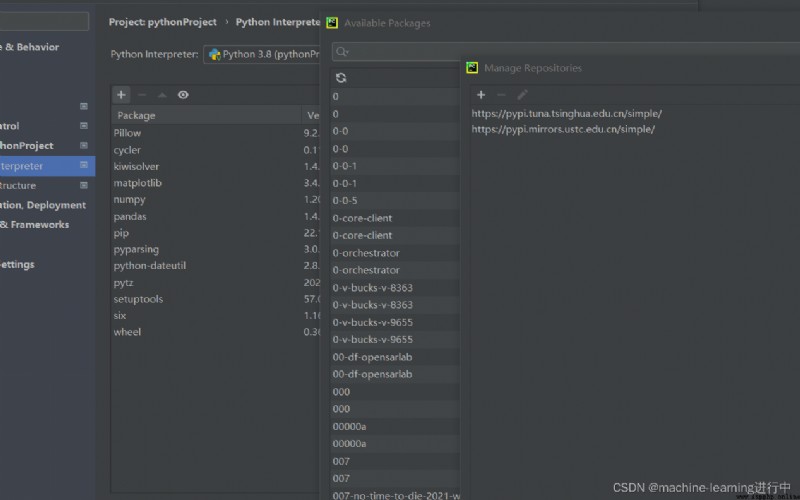
Task: Open Version Control settings section
Action: (10, 126)
